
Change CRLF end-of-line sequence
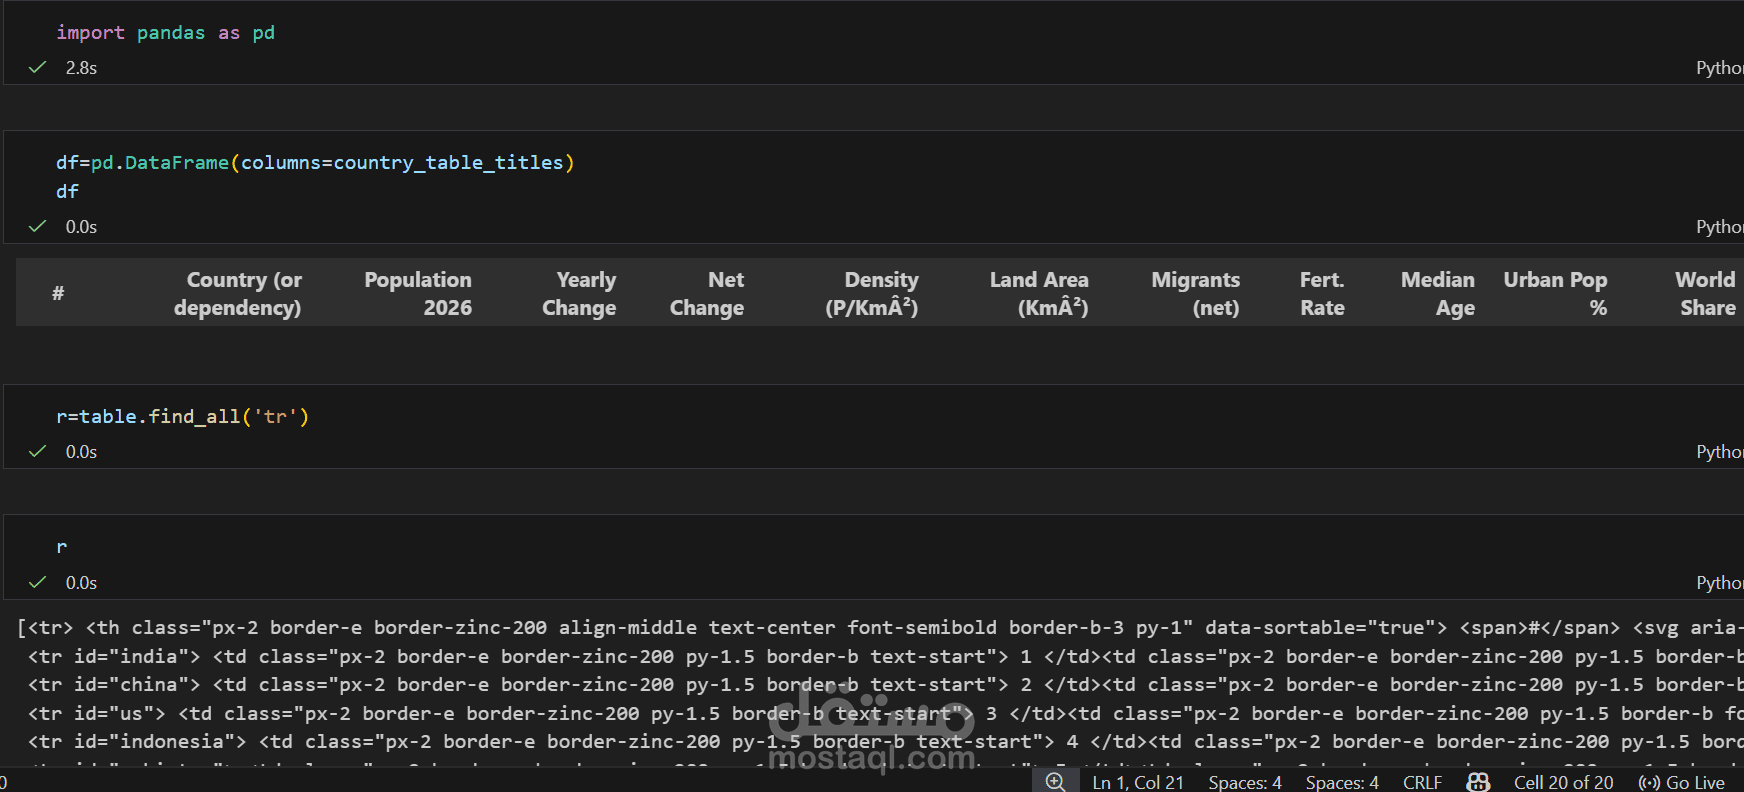(x=1422, y=782)
